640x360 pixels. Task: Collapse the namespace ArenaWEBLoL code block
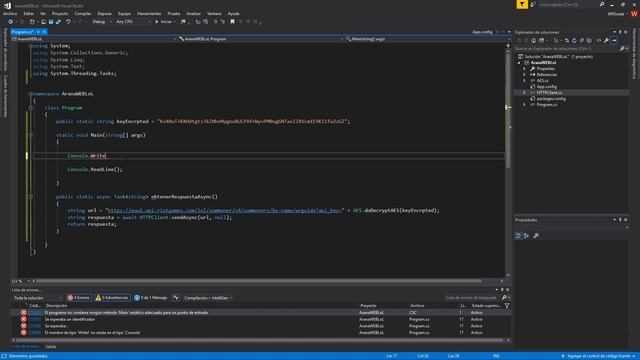(x=31, y=94)
